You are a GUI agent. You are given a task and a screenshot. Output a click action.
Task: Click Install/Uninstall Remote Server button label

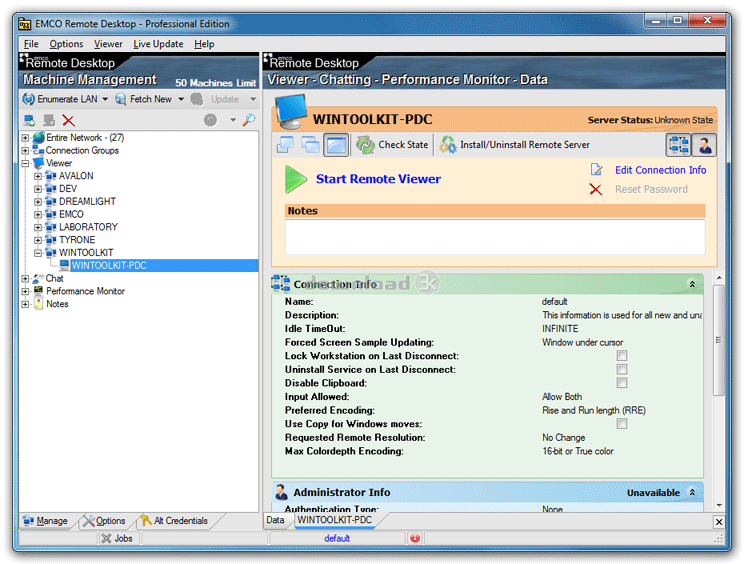(525, 145)
